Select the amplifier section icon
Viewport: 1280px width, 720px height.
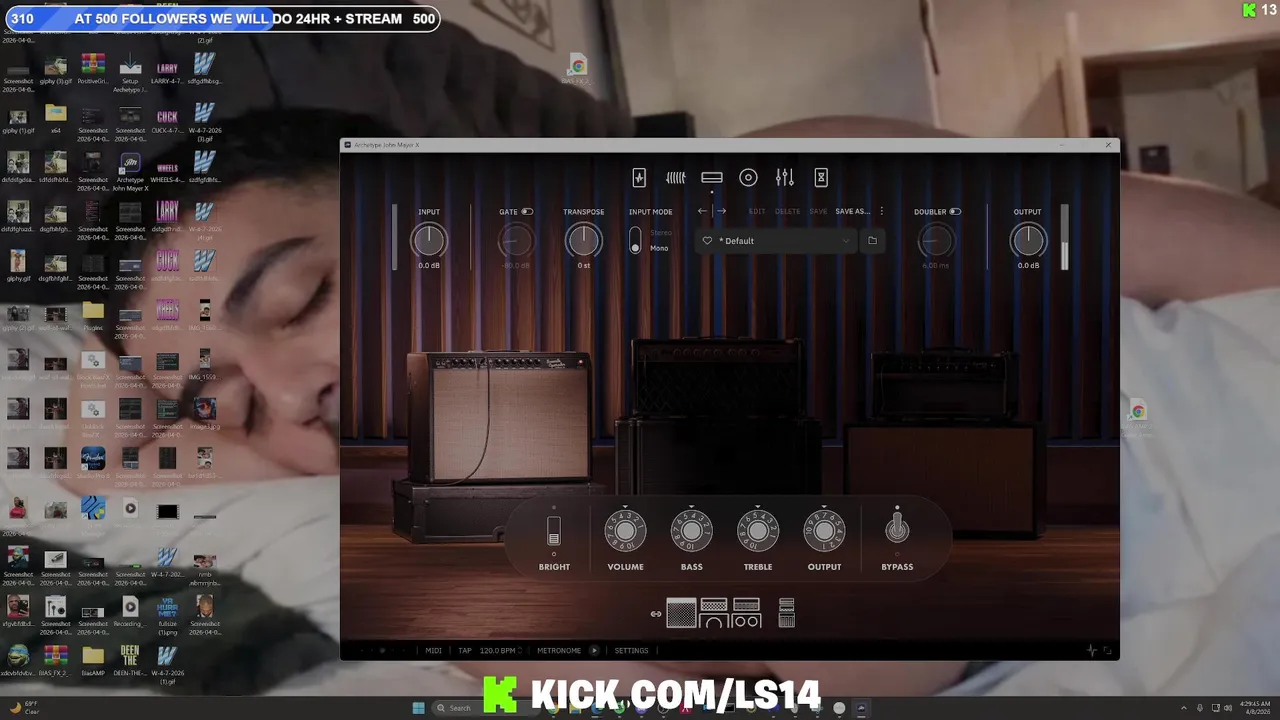(x=712, y=178)
